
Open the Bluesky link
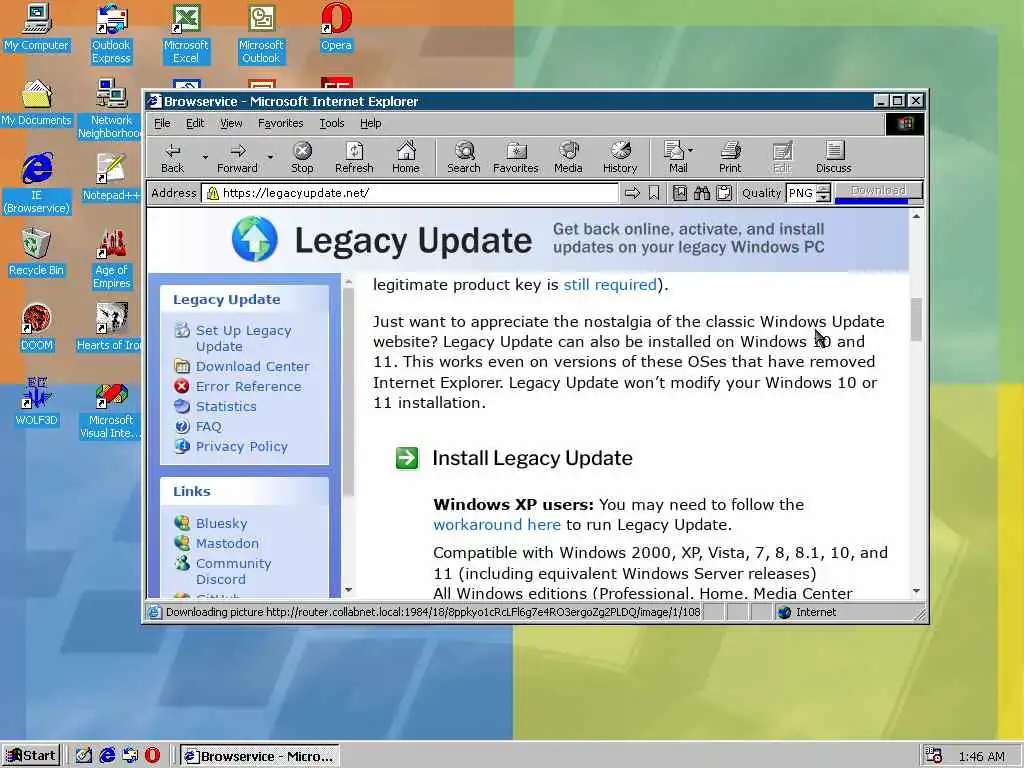pyautogui.click(x=221, y=523)
